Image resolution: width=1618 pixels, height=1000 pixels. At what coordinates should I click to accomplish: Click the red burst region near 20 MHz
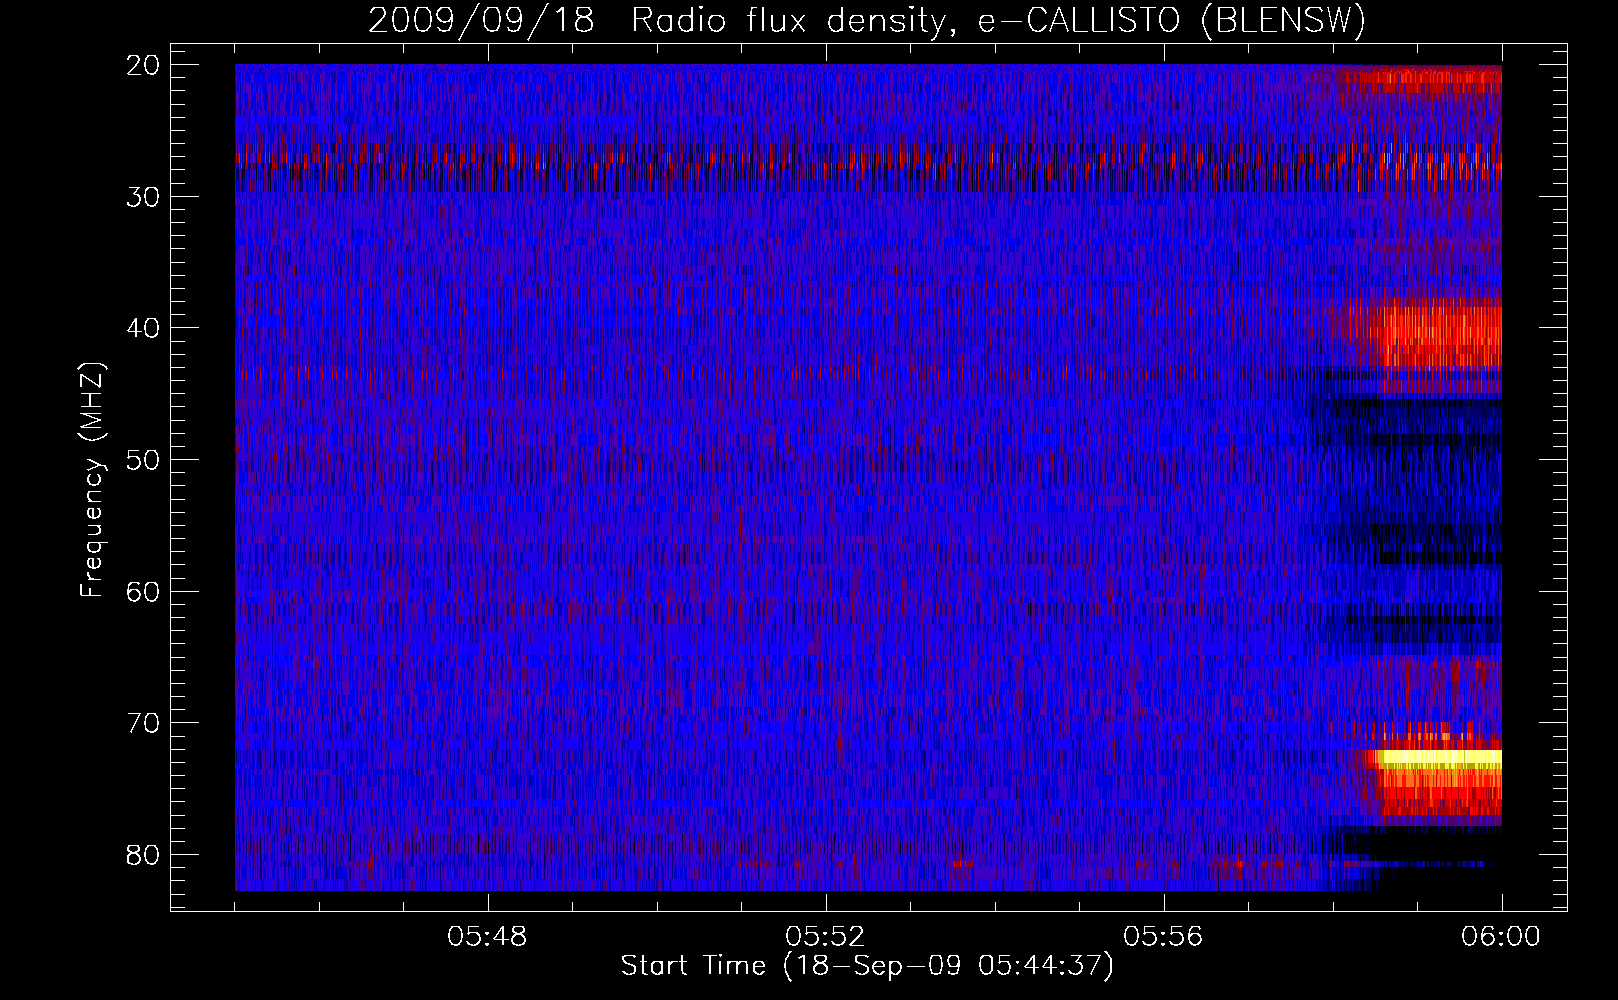pyautogui.click(x=1420, y=81)
